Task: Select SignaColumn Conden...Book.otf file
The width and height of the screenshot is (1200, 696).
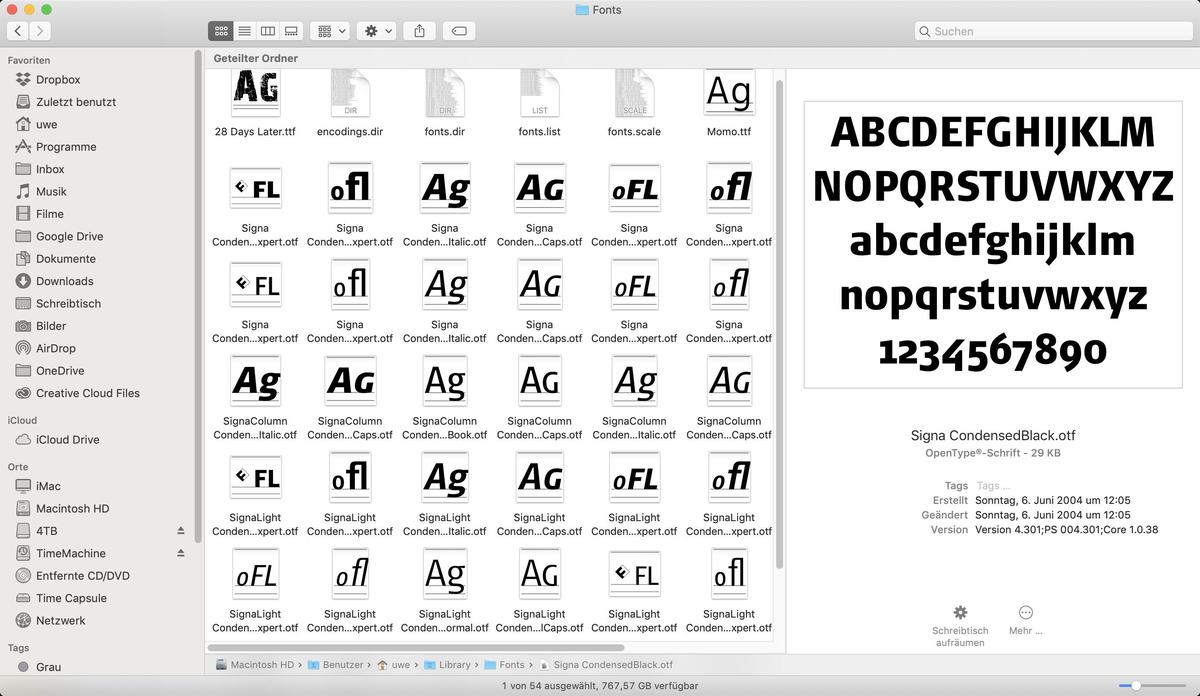Action: (x=445, y=398)
